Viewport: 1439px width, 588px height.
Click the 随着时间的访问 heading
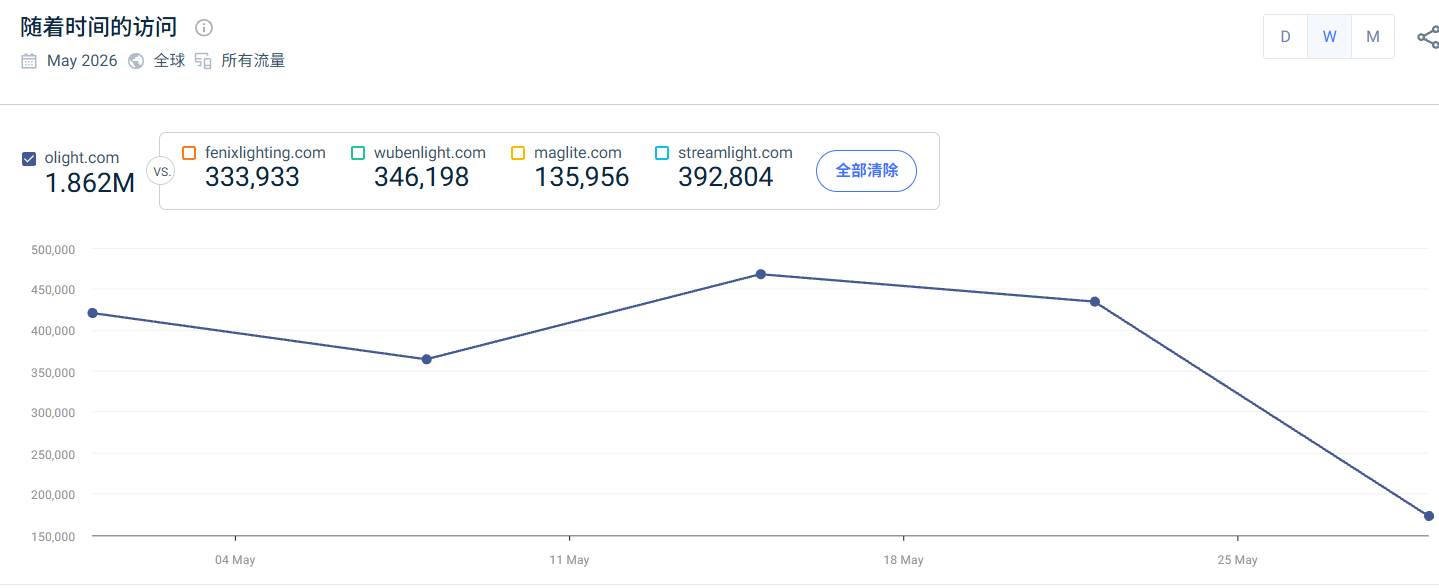[99, 28]
